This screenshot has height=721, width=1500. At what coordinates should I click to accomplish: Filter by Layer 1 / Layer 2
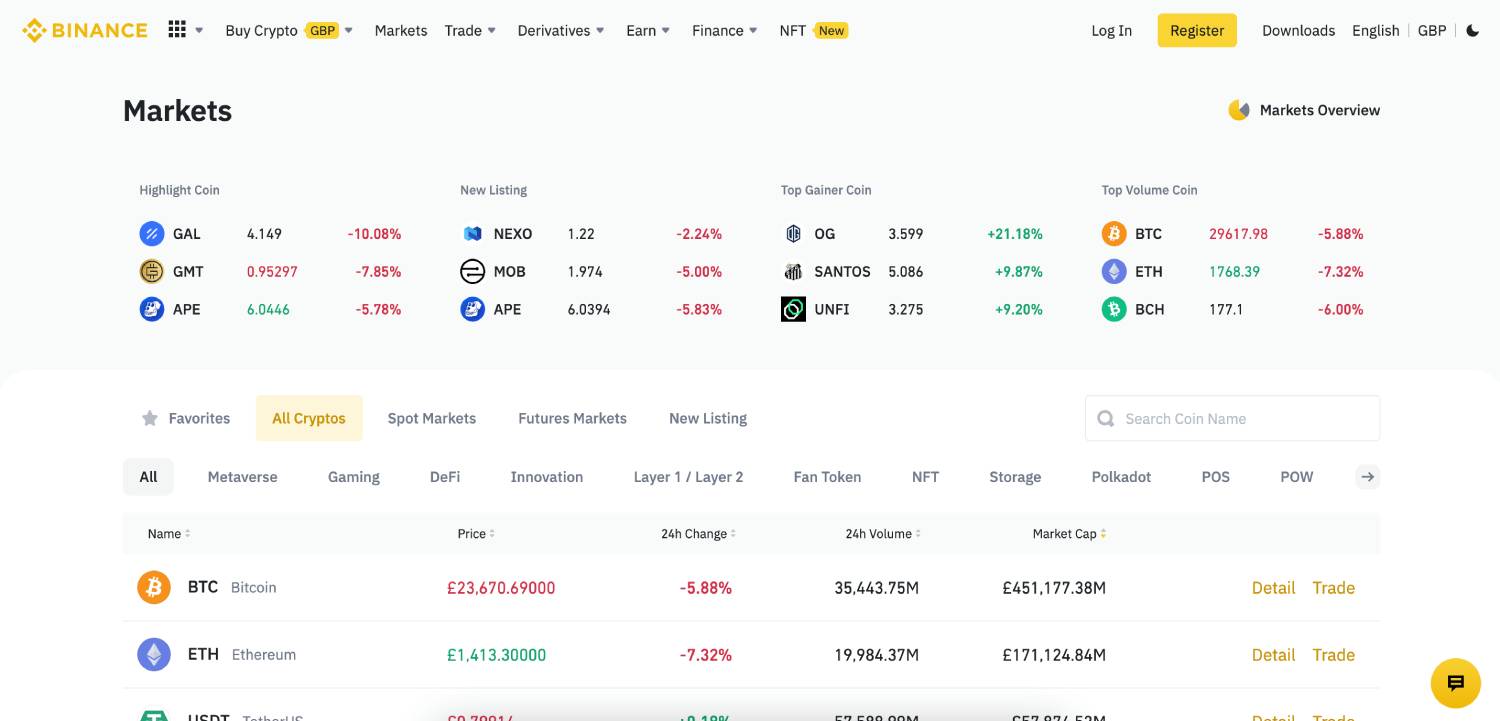click(688, 477)
